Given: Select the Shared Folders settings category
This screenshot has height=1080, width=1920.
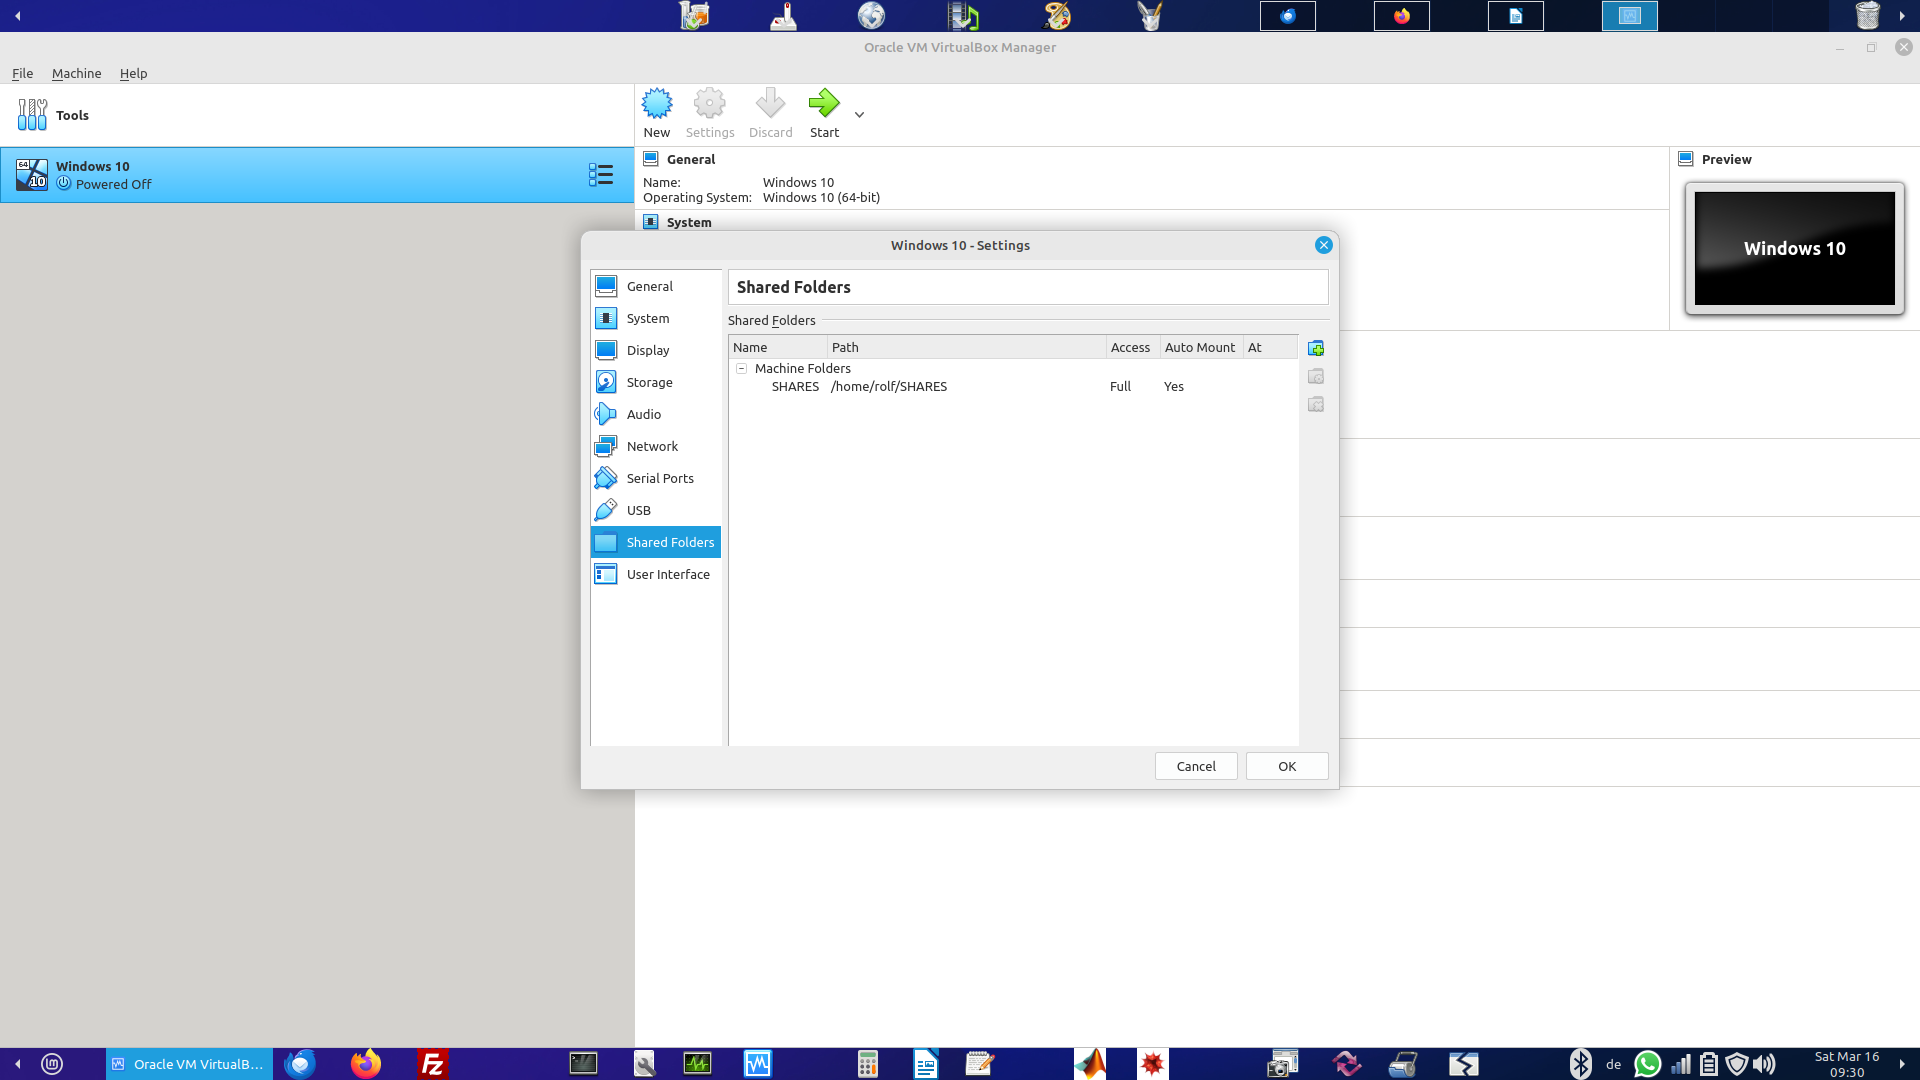Looking at the screenshot, I should 656,542.
